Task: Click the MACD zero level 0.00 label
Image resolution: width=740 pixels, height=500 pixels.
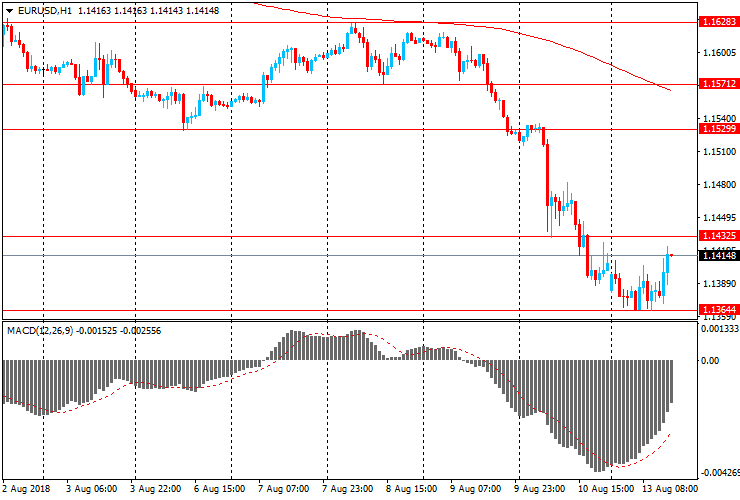Action: point(710,361)
